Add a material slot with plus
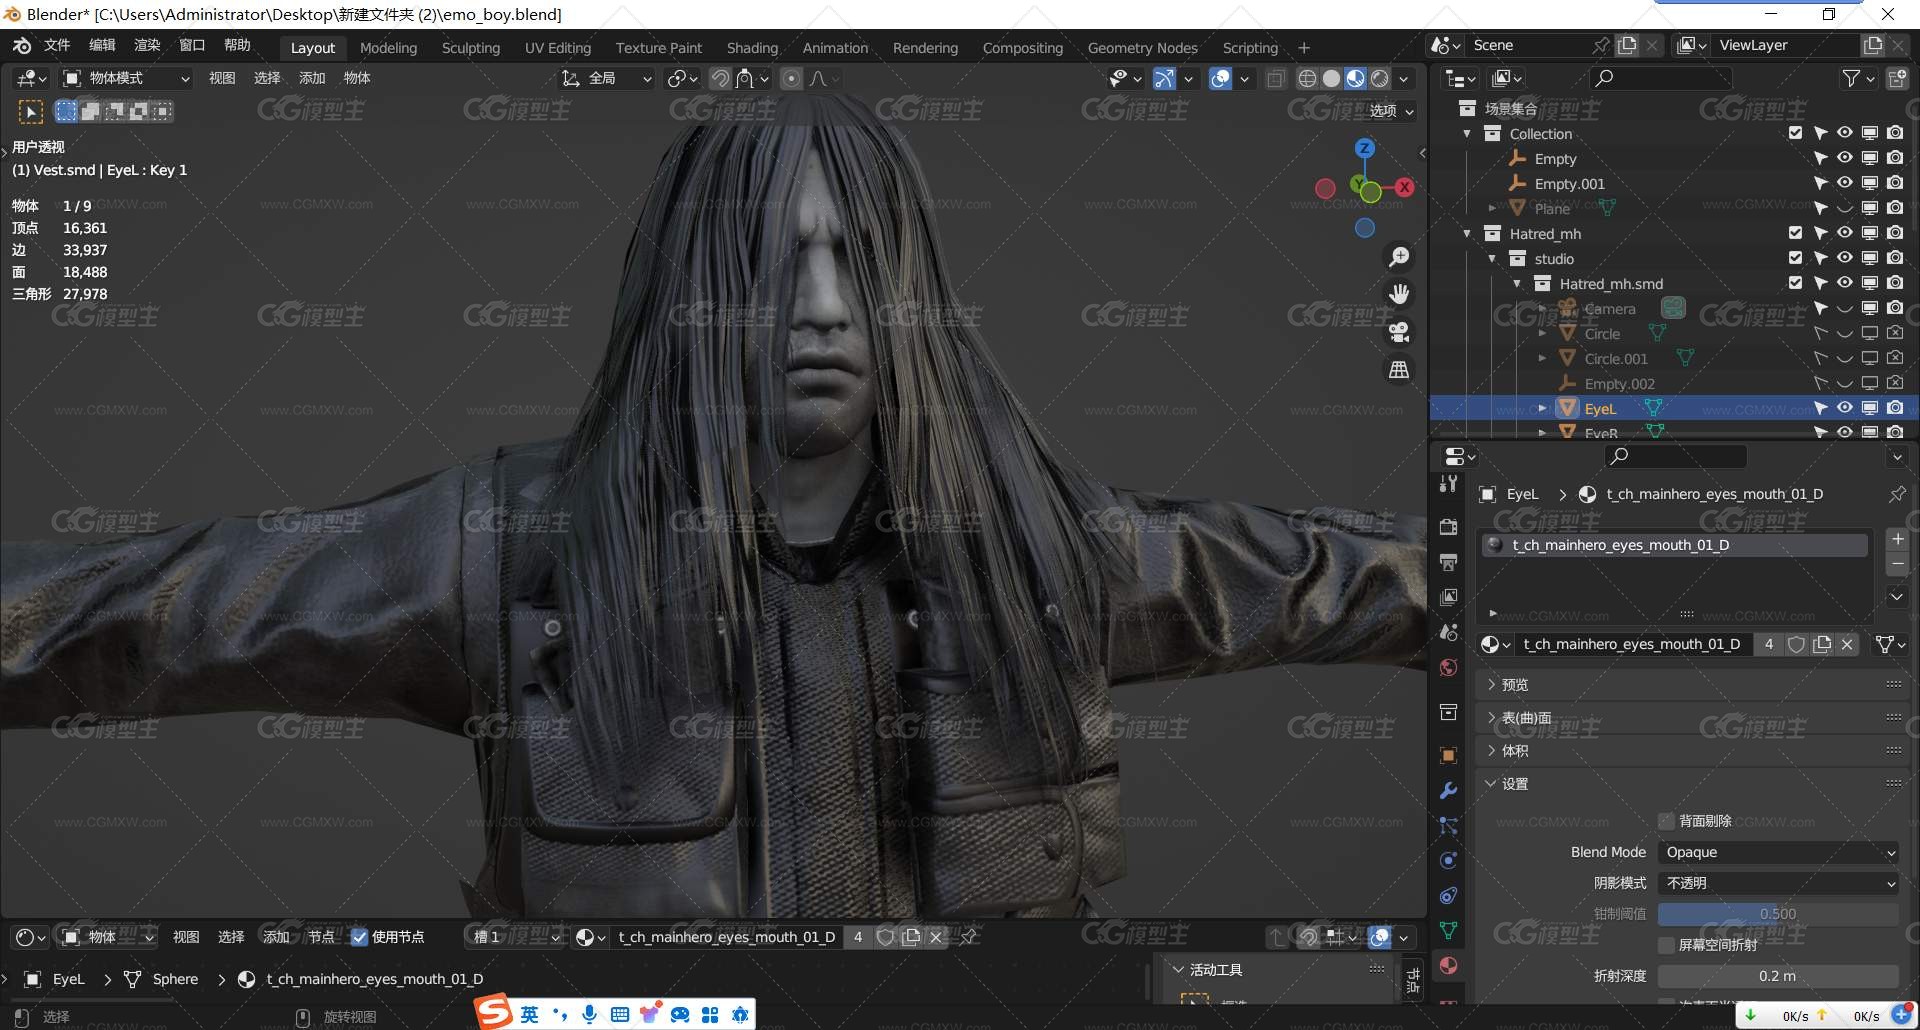 pos(1897,539)
